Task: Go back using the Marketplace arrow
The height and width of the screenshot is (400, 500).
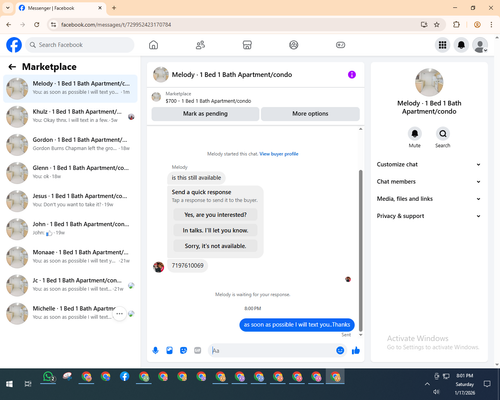Action: pos(12,67)
